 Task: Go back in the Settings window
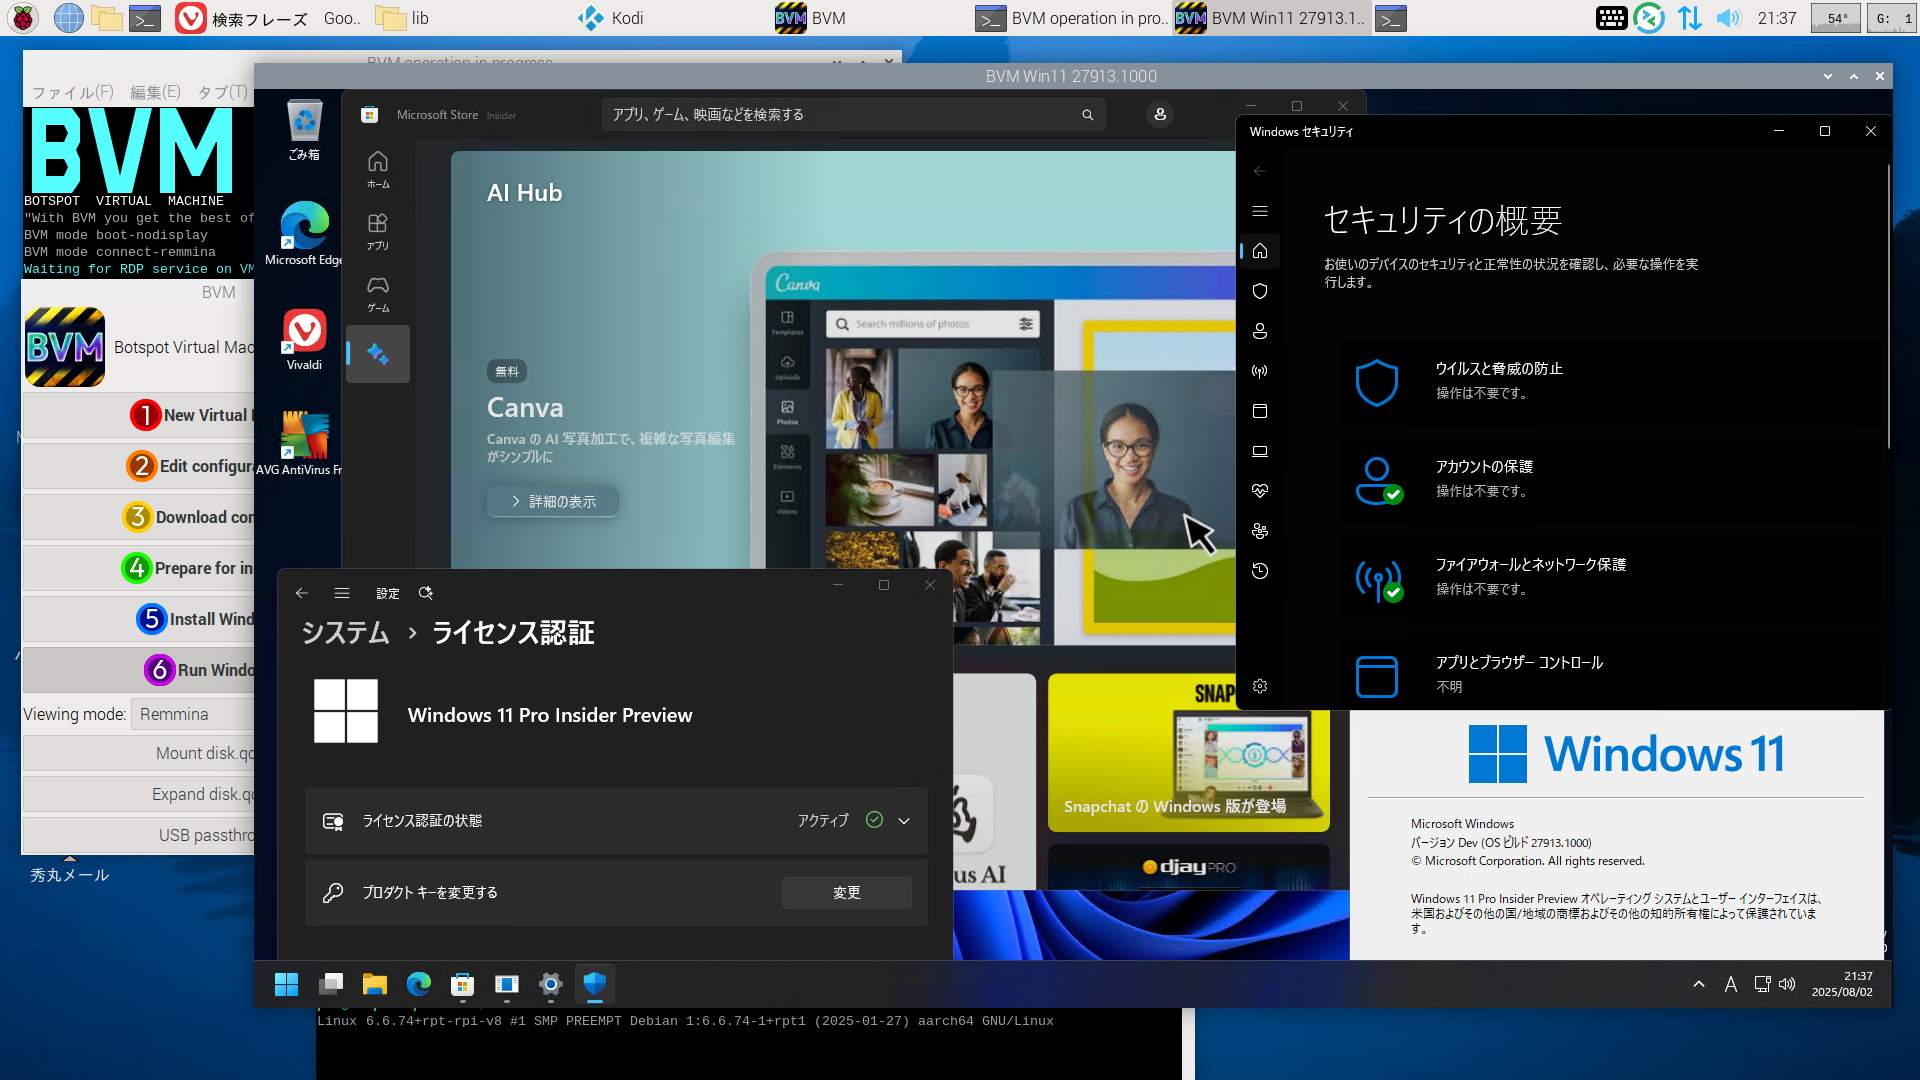tap(302, 593)
